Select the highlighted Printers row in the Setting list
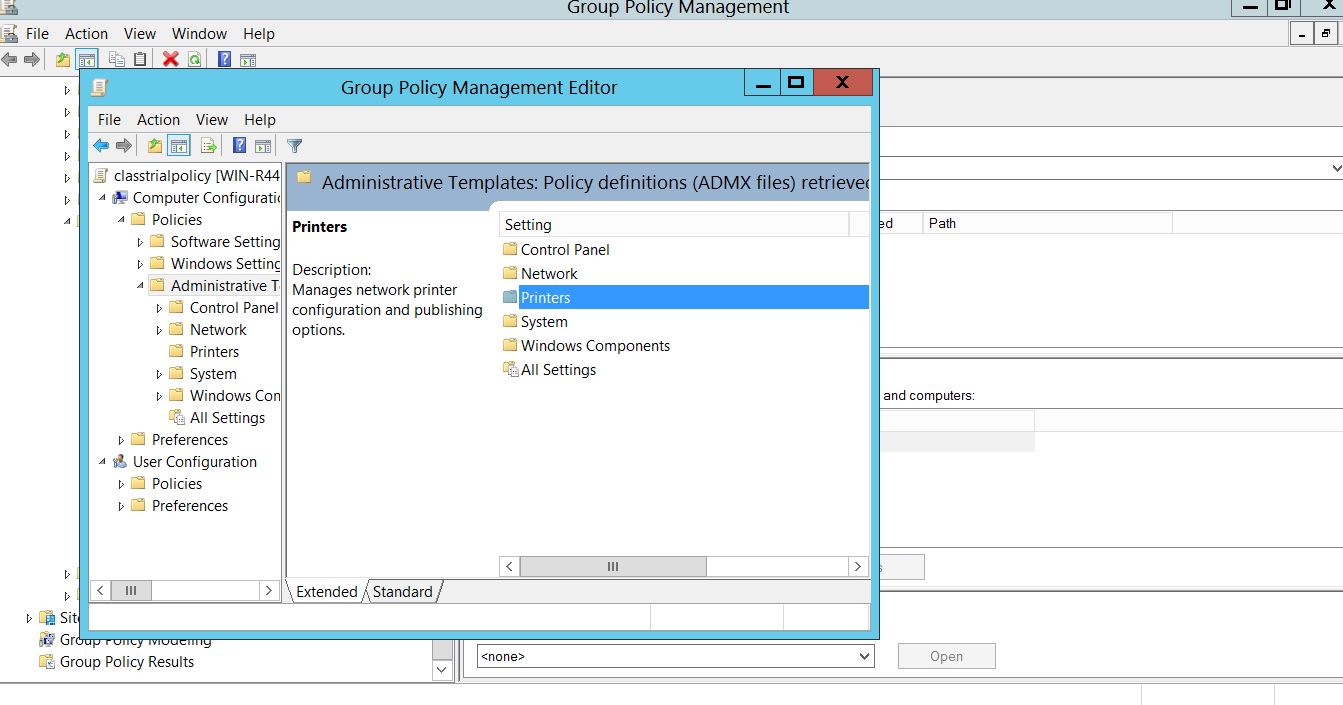 (x=685, y=298)
